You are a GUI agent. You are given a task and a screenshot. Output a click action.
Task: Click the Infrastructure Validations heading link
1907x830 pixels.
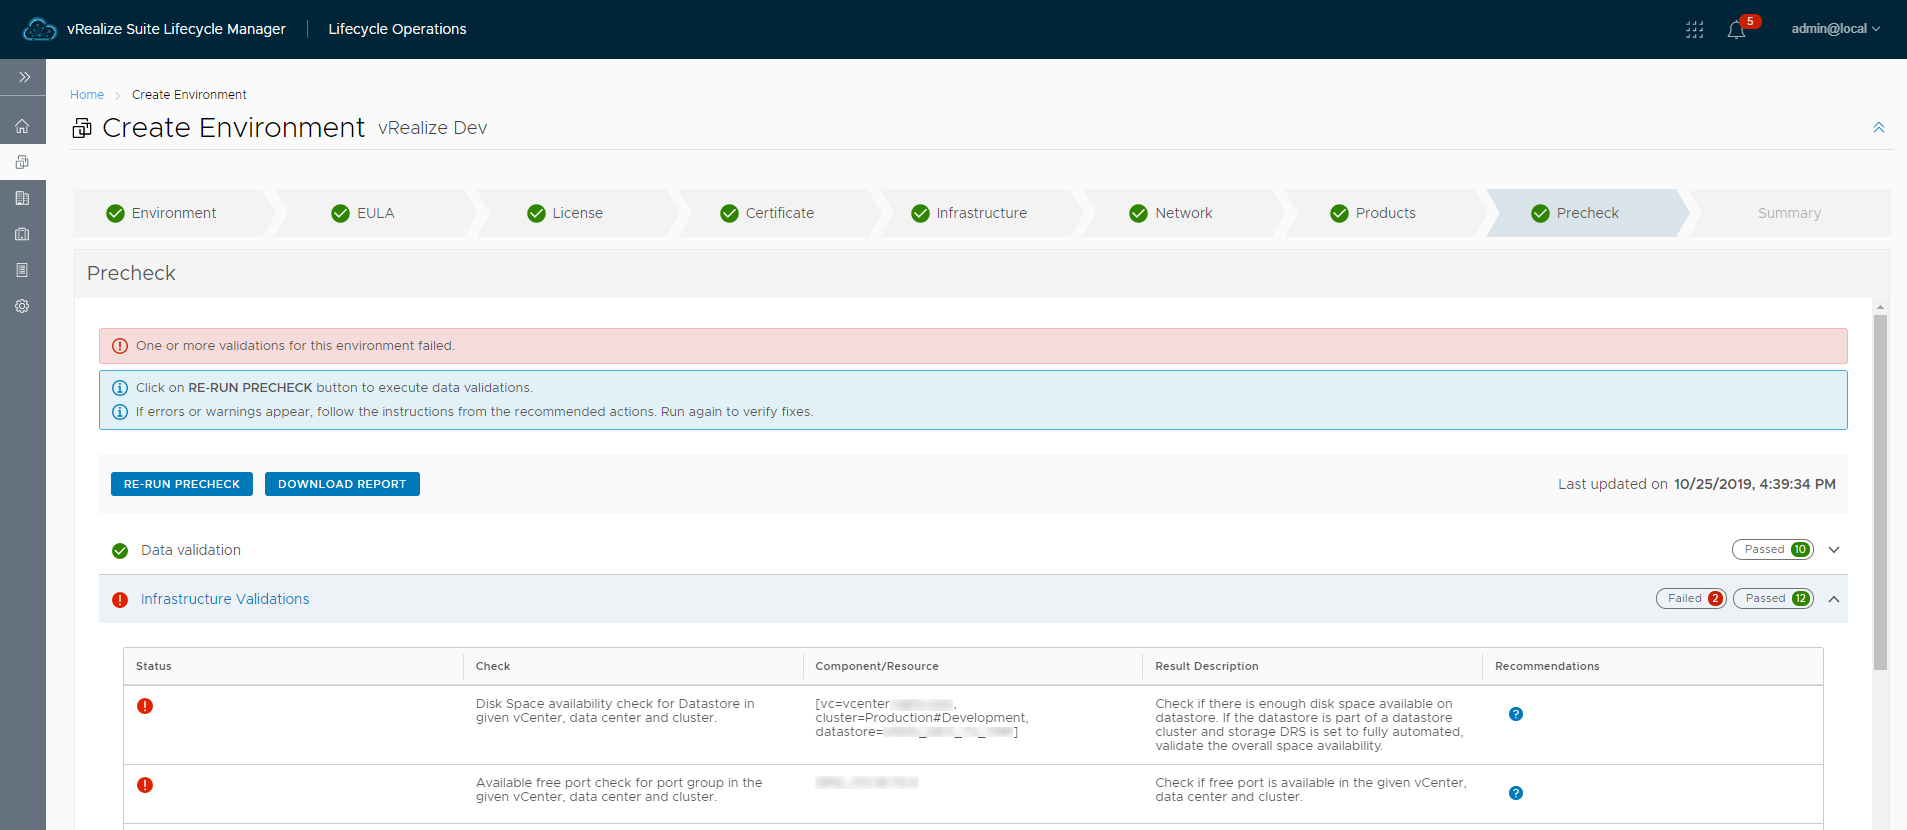click(x=225, y=599)
